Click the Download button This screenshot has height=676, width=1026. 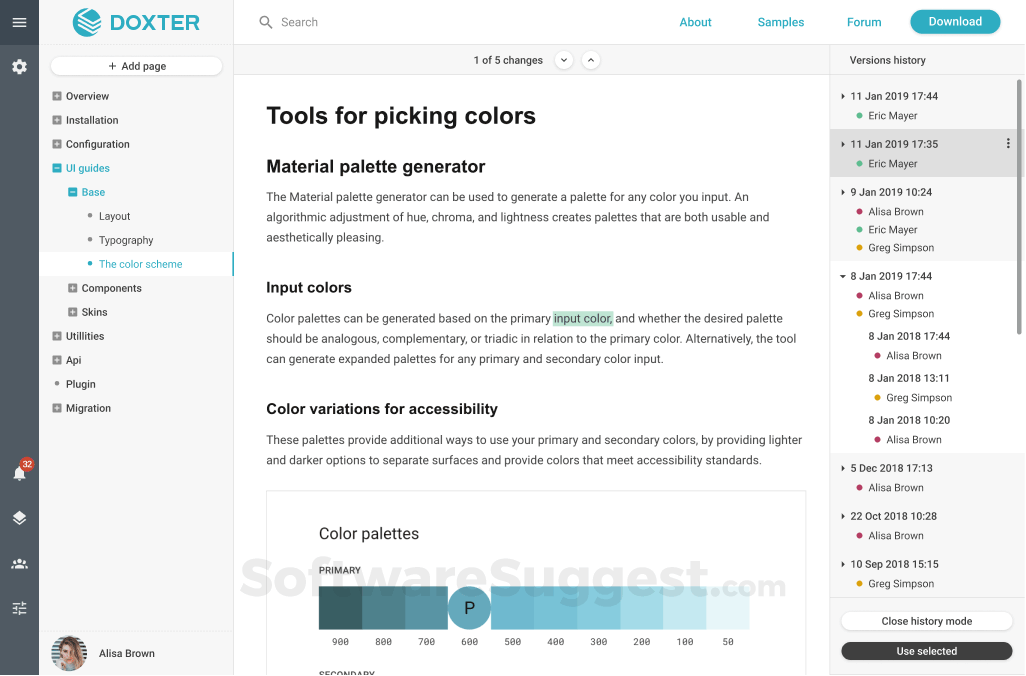(954, 22)
